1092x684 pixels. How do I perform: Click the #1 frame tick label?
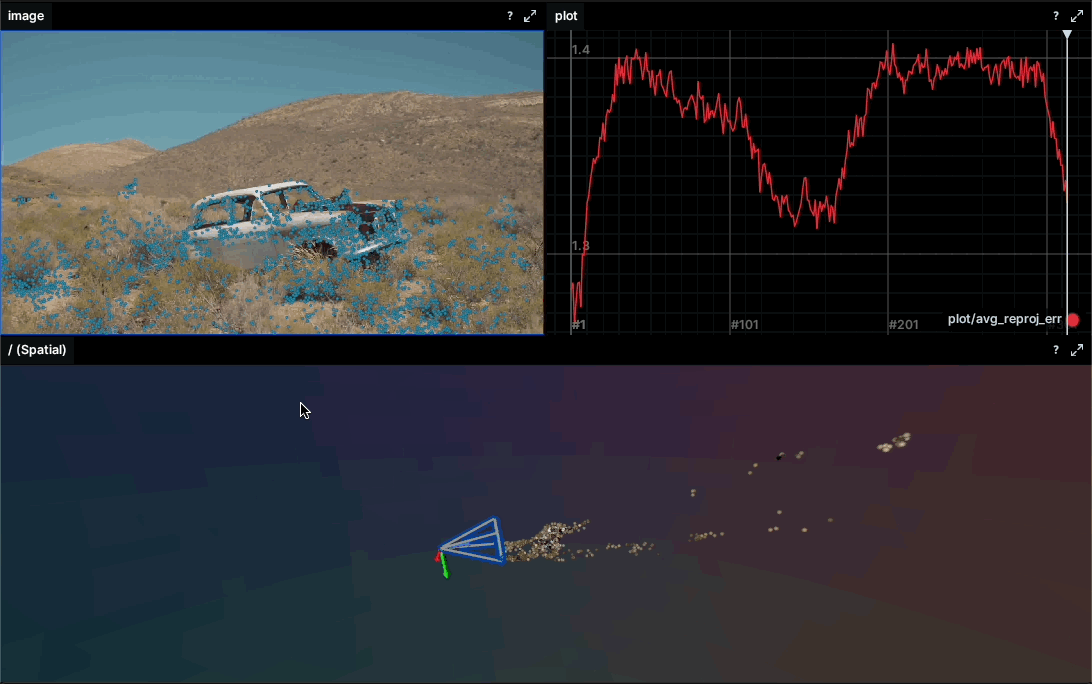click(x=578, y=325)
